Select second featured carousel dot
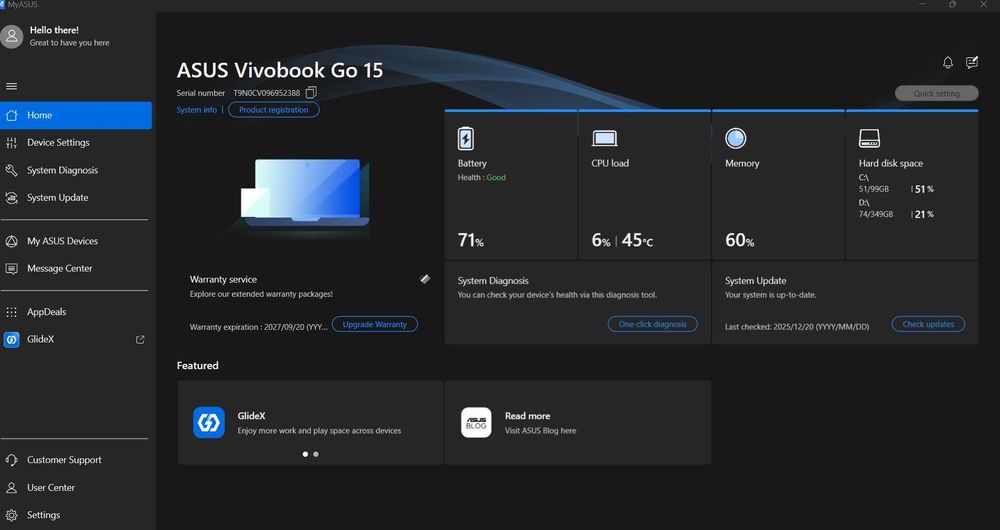This screenshot has height=530, width=1000. pyautogui.click(x=316, y=454)
